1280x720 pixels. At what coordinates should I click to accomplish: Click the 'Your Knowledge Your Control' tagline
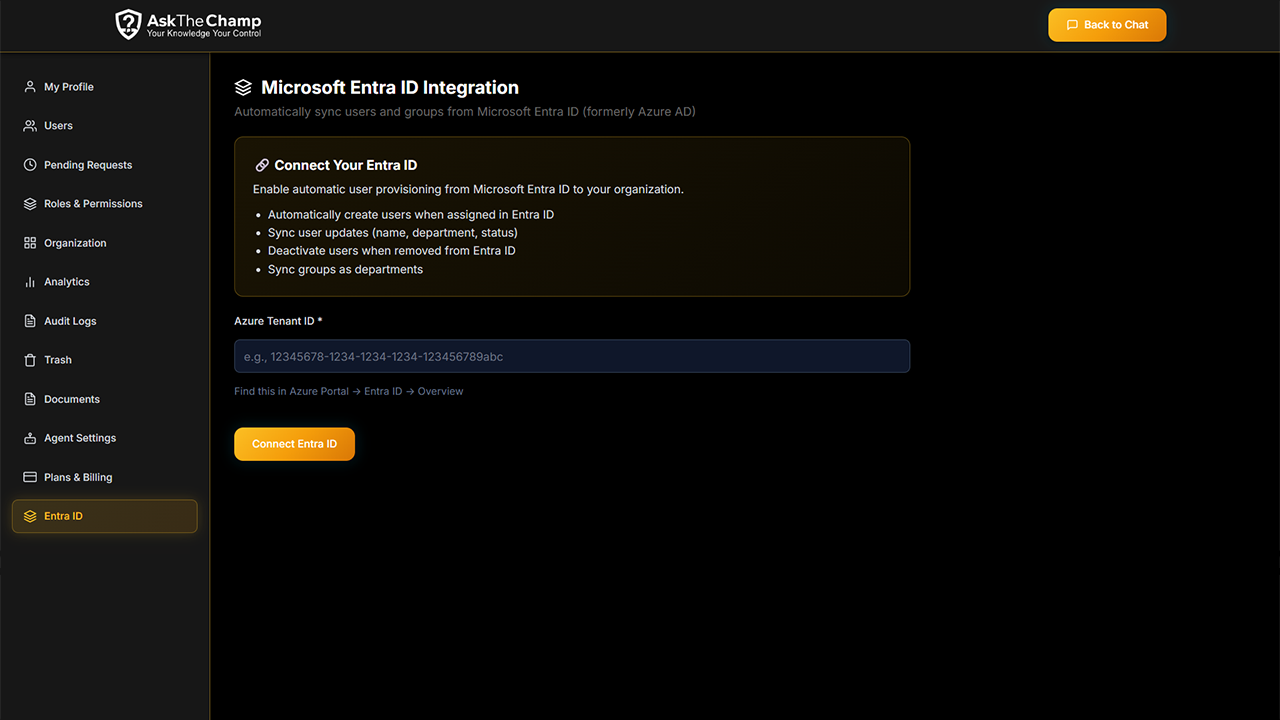tap(204, 34)
